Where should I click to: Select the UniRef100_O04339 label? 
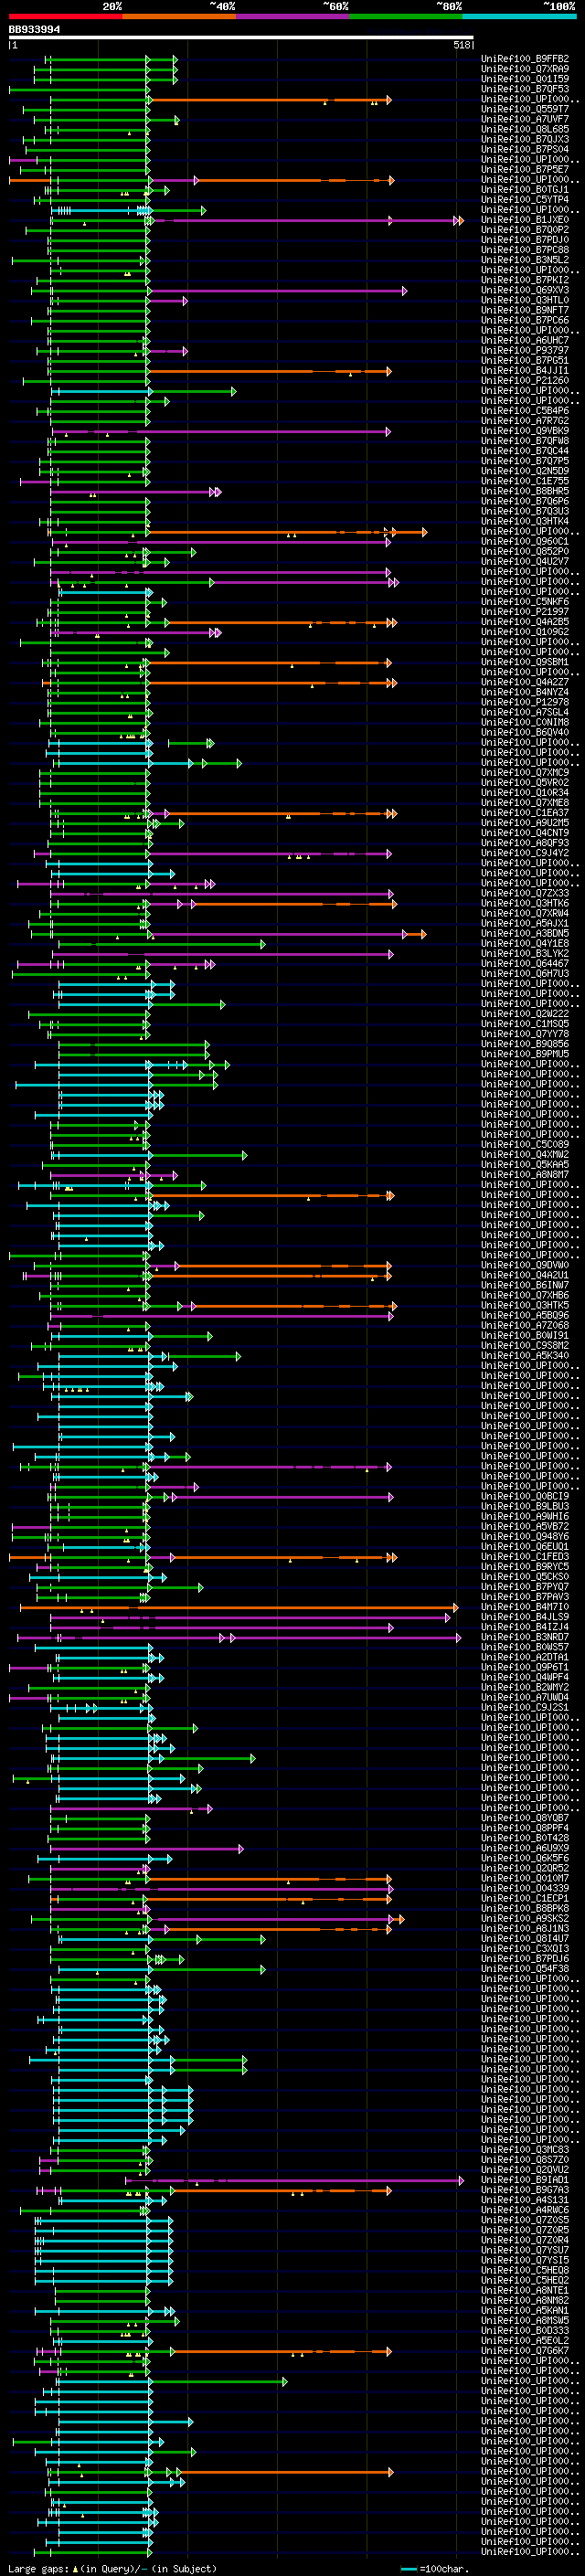point(525,1888)
